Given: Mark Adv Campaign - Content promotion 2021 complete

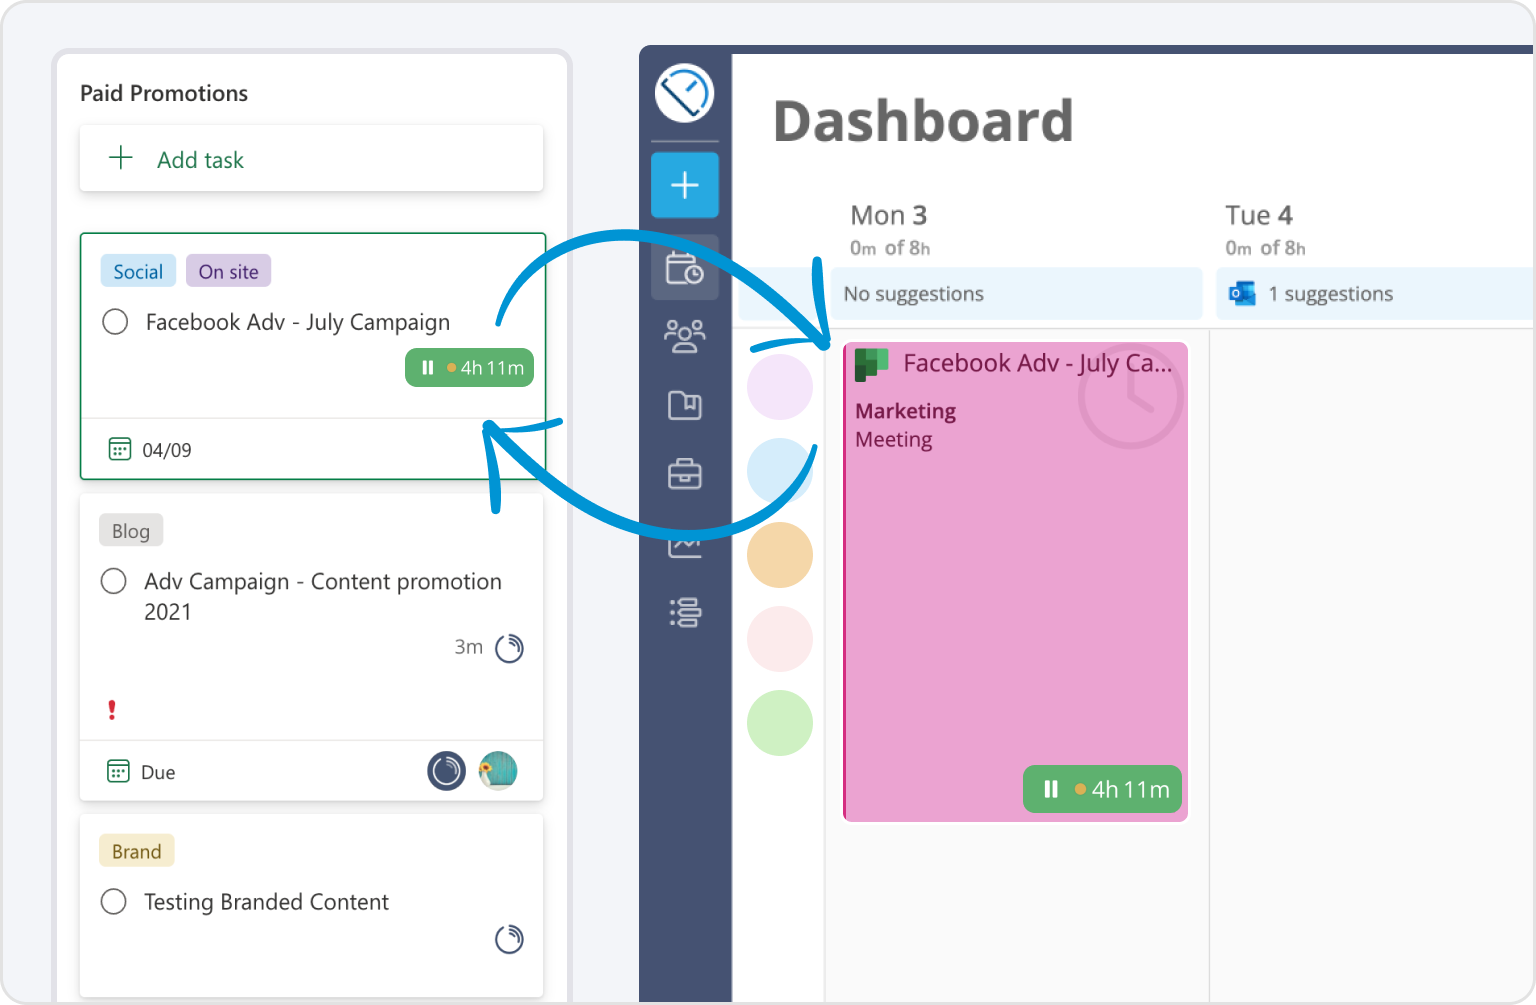Looking at the screenshot, I should point(113,581).
